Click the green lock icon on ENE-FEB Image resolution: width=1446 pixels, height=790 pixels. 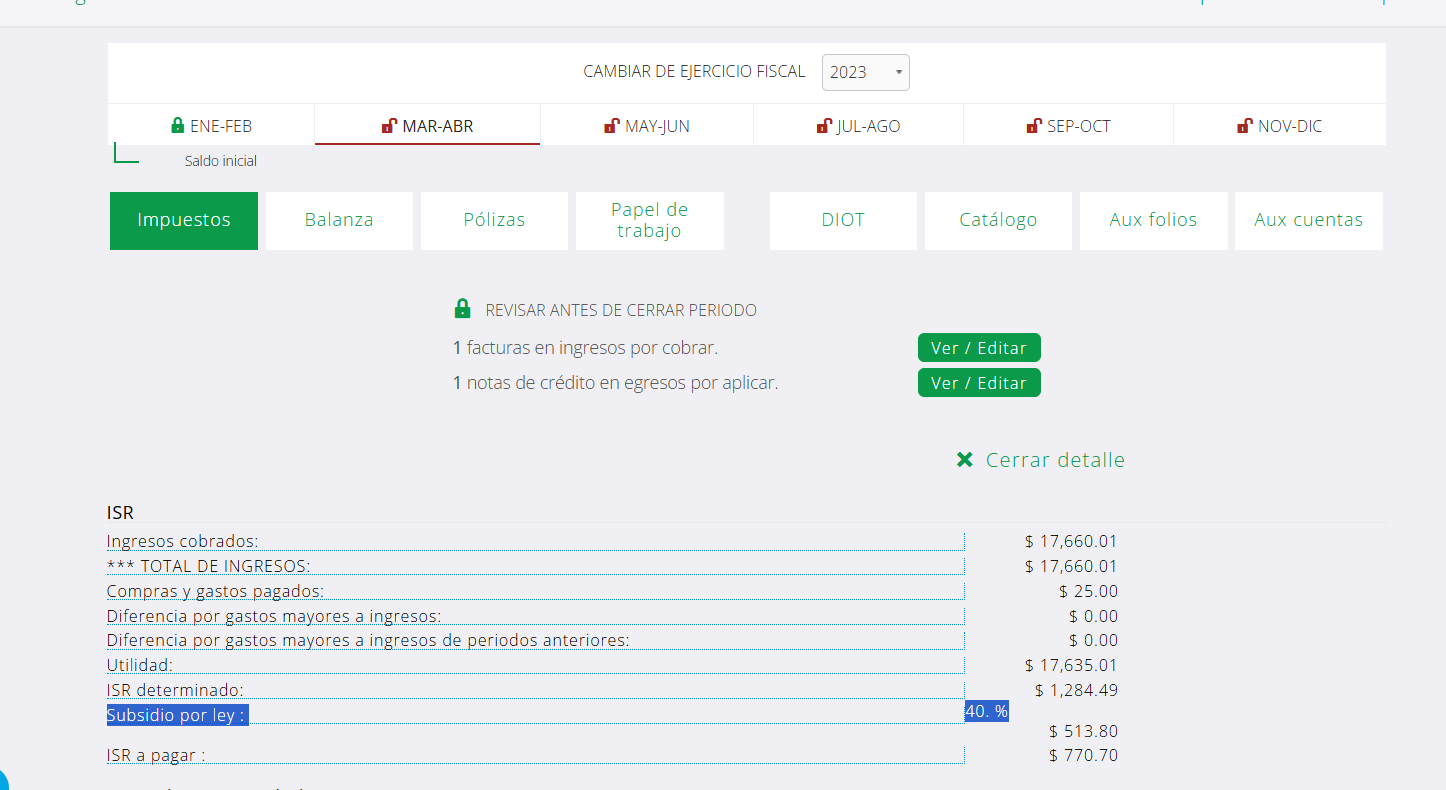(178, 126)
